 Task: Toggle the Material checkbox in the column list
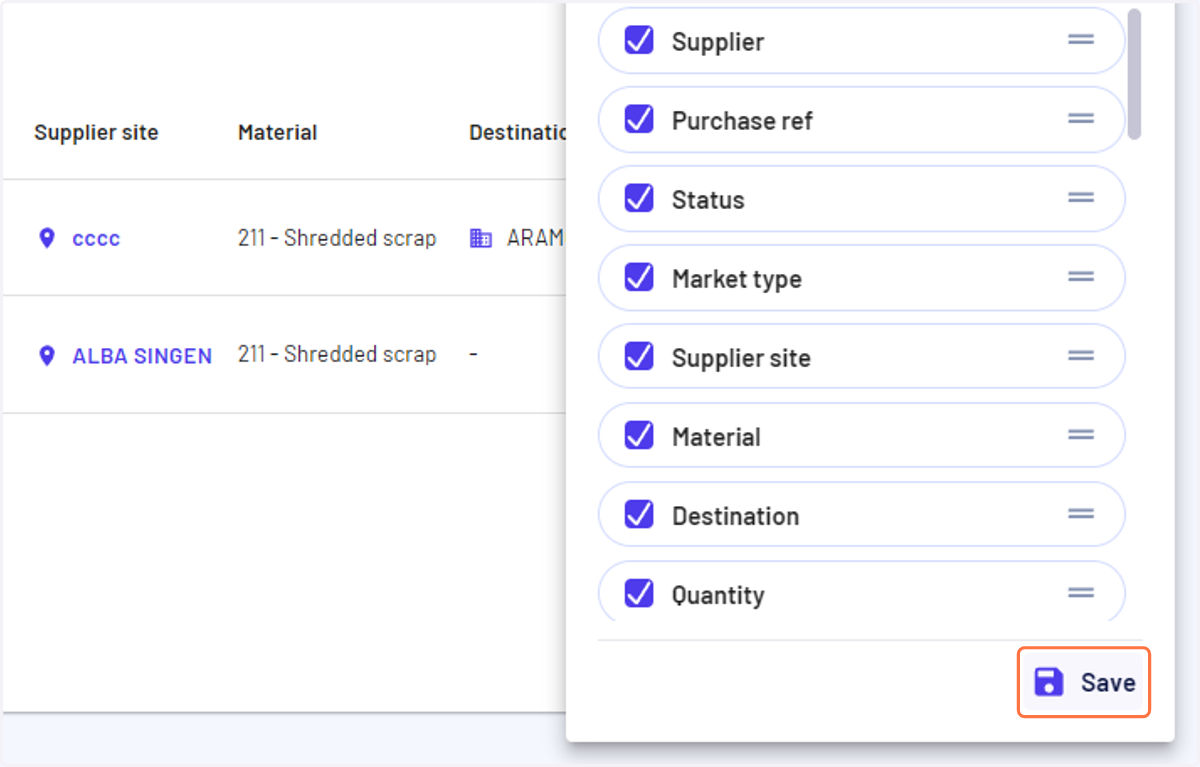639,435
